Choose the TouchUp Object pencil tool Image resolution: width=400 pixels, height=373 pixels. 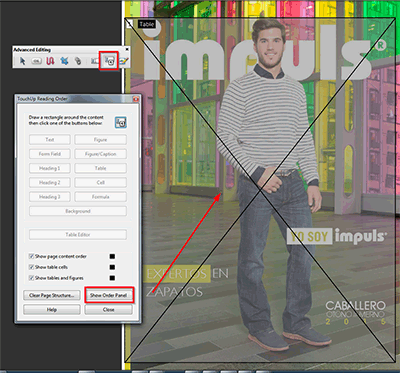coord(124,61)
